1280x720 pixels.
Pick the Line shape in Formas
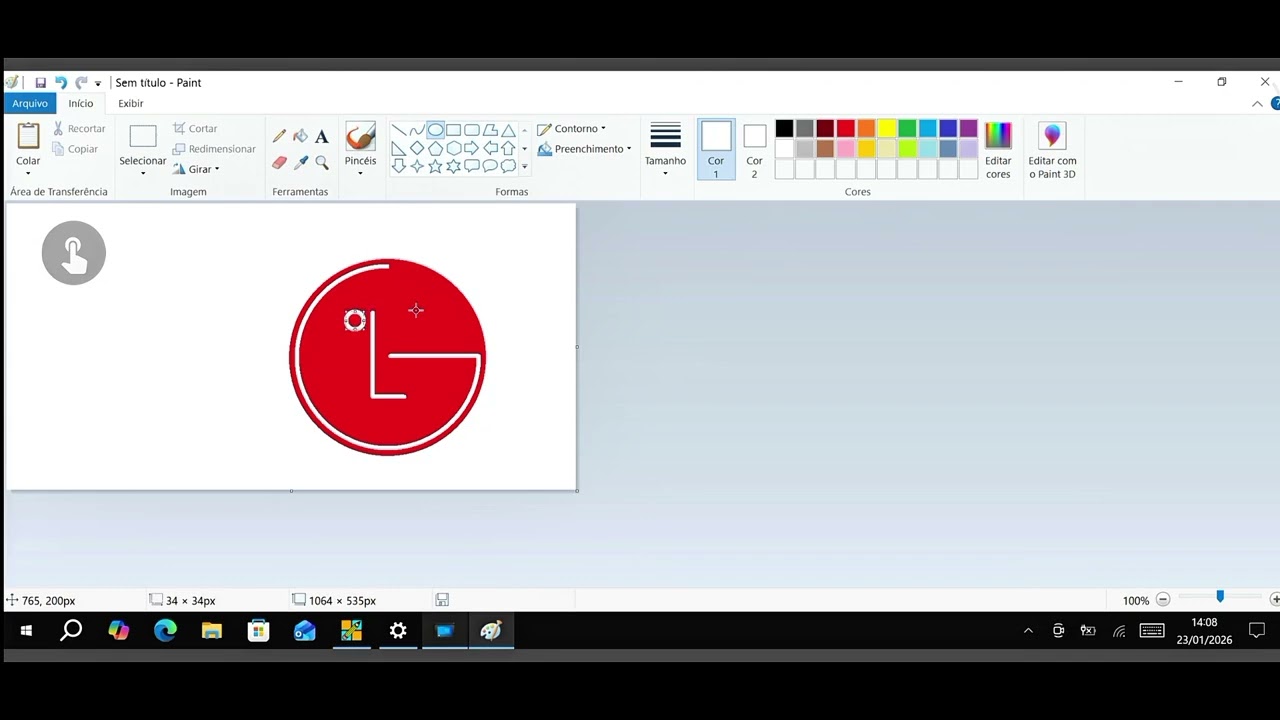[x=399, y=130]
